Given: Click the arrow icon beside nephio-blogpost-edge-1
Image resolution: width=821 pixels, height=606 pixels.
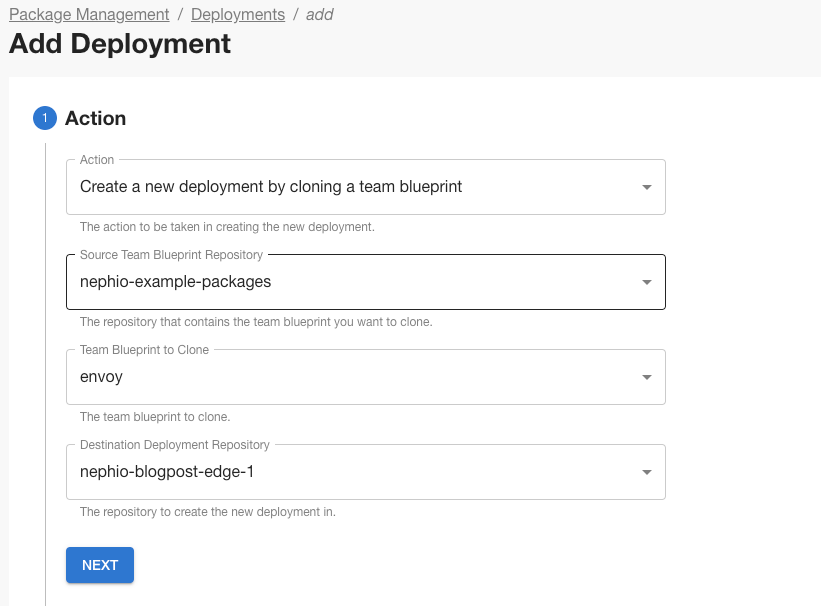Looking at the screenshot, I should tap(646, 472).
